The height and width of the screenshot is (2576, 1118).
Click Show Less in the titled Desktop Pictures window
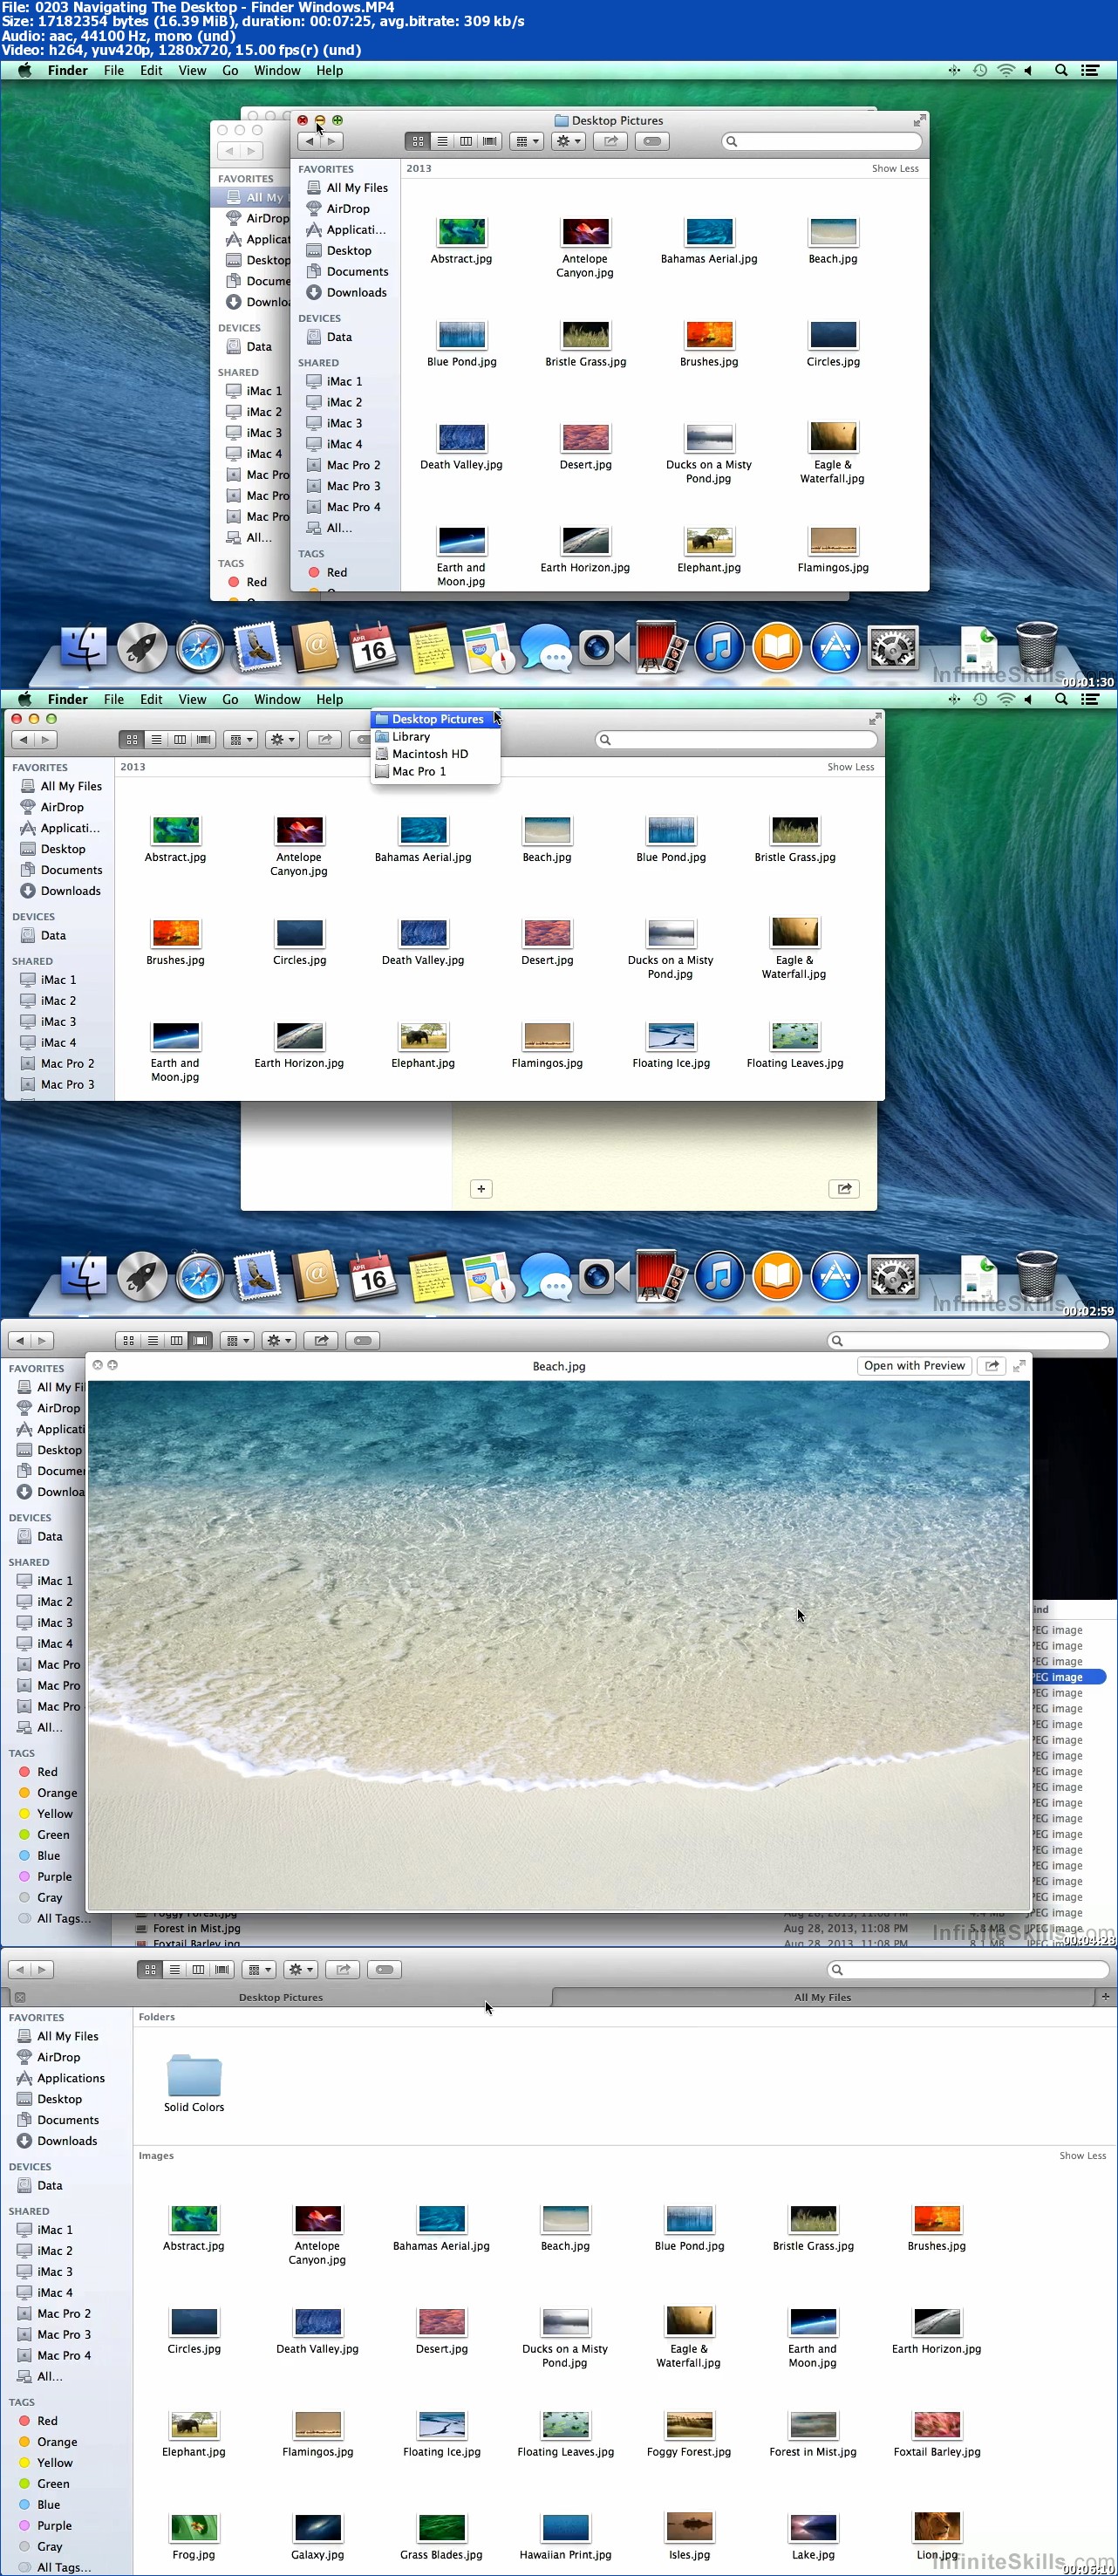[895, 168]
